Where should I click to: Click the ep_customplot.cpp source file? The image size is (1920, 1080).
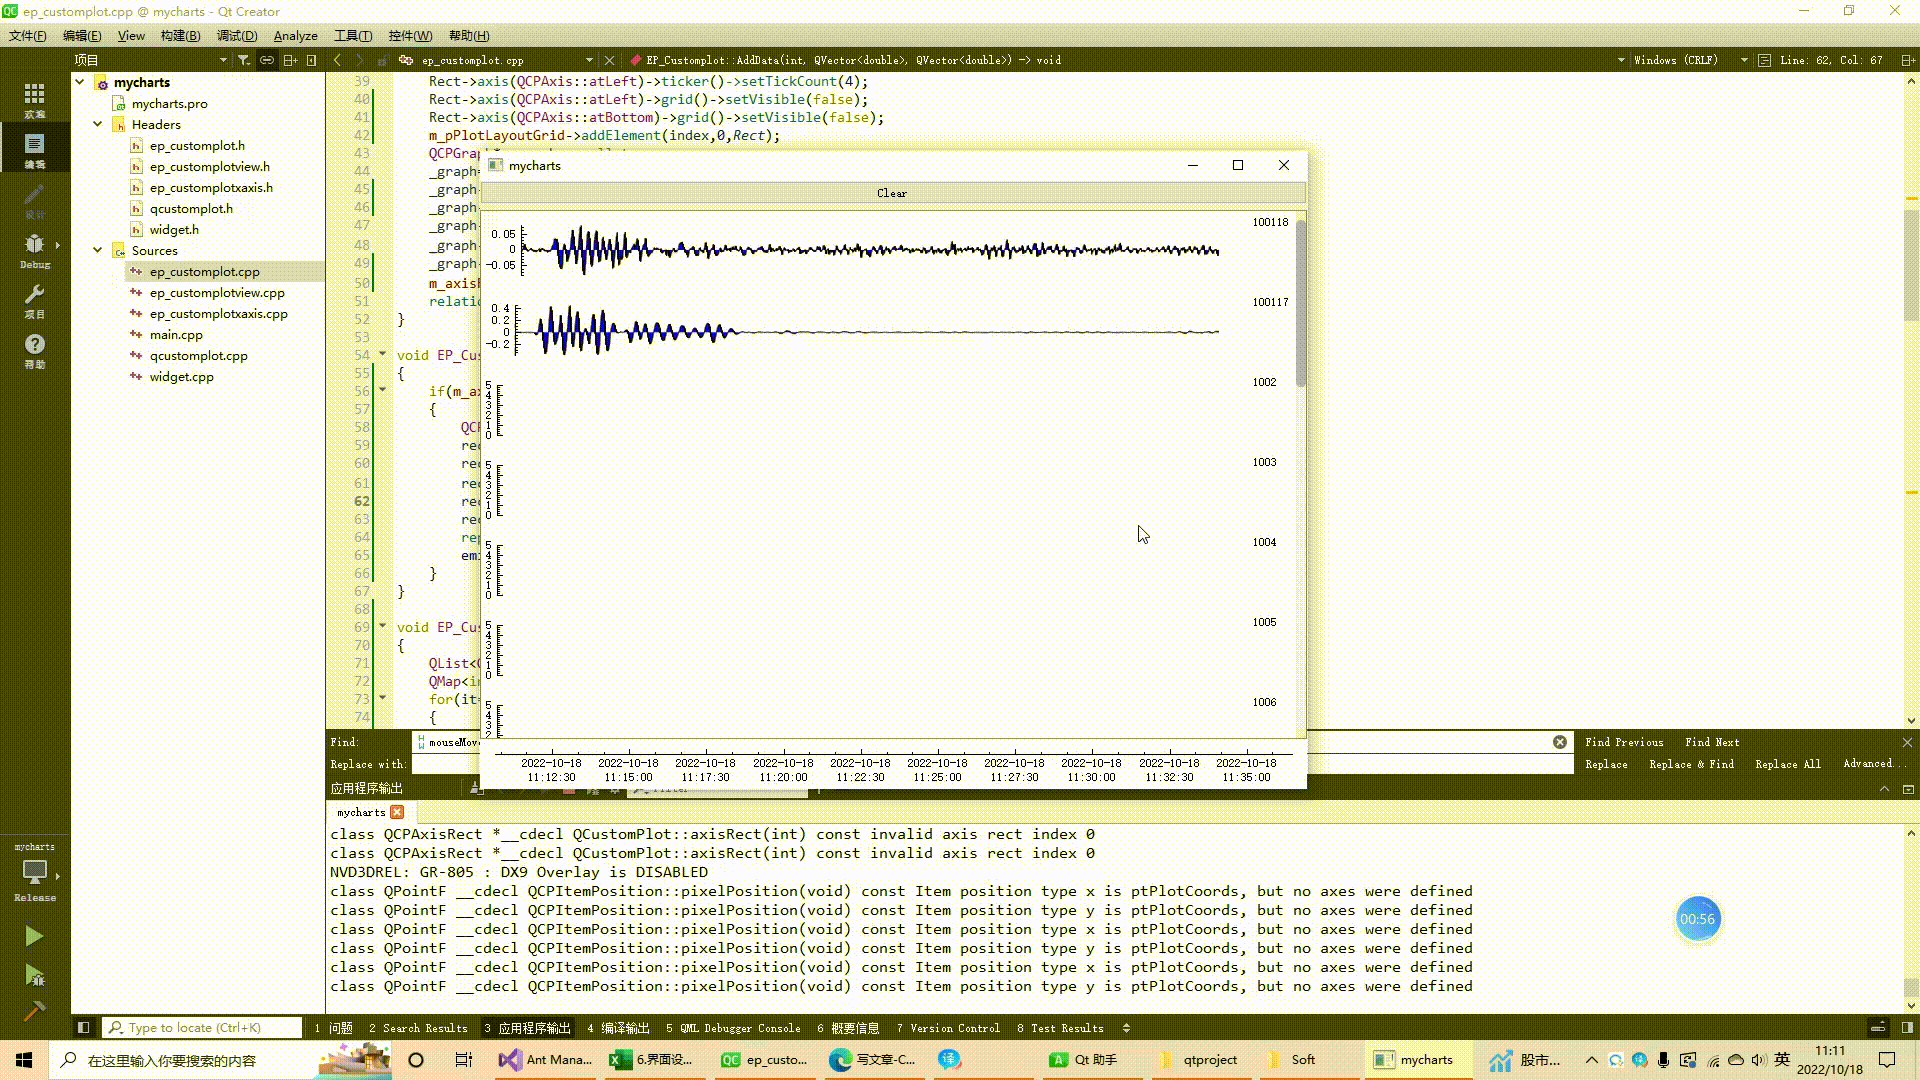206,270
